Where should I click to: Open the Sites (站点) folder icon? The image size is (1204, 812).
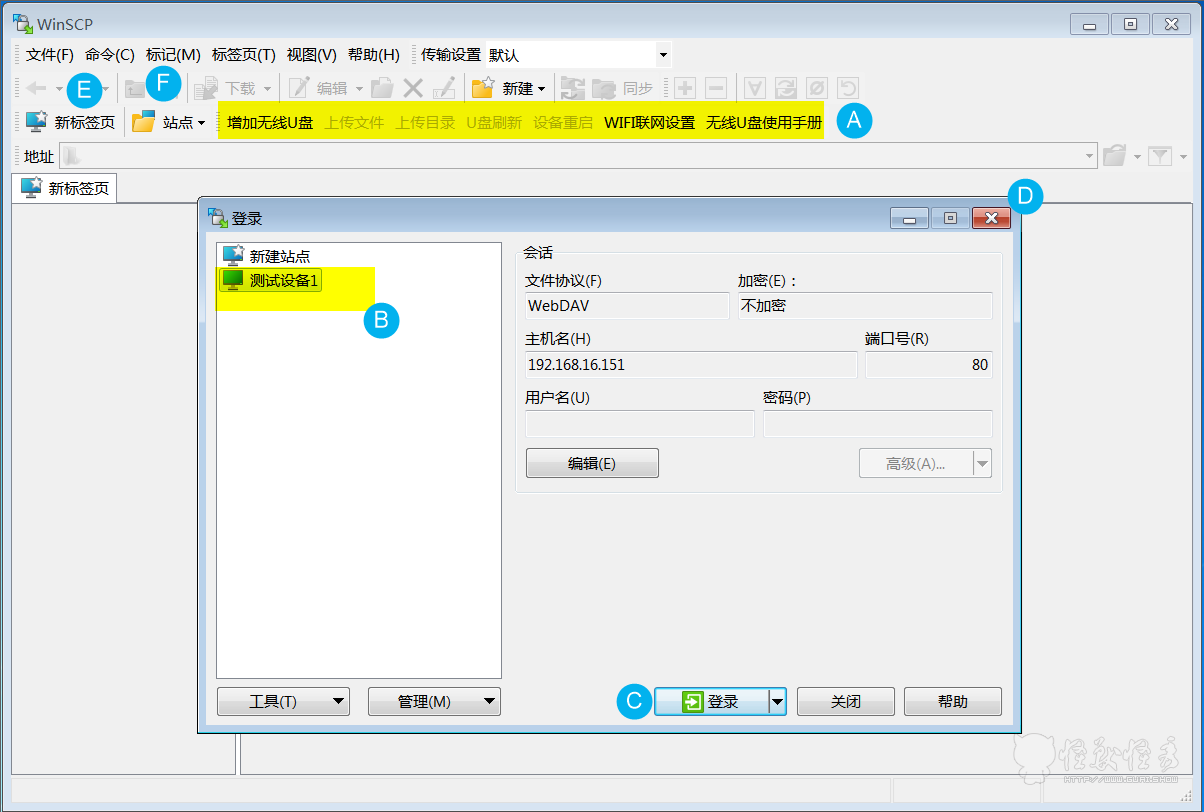[144, 122]
